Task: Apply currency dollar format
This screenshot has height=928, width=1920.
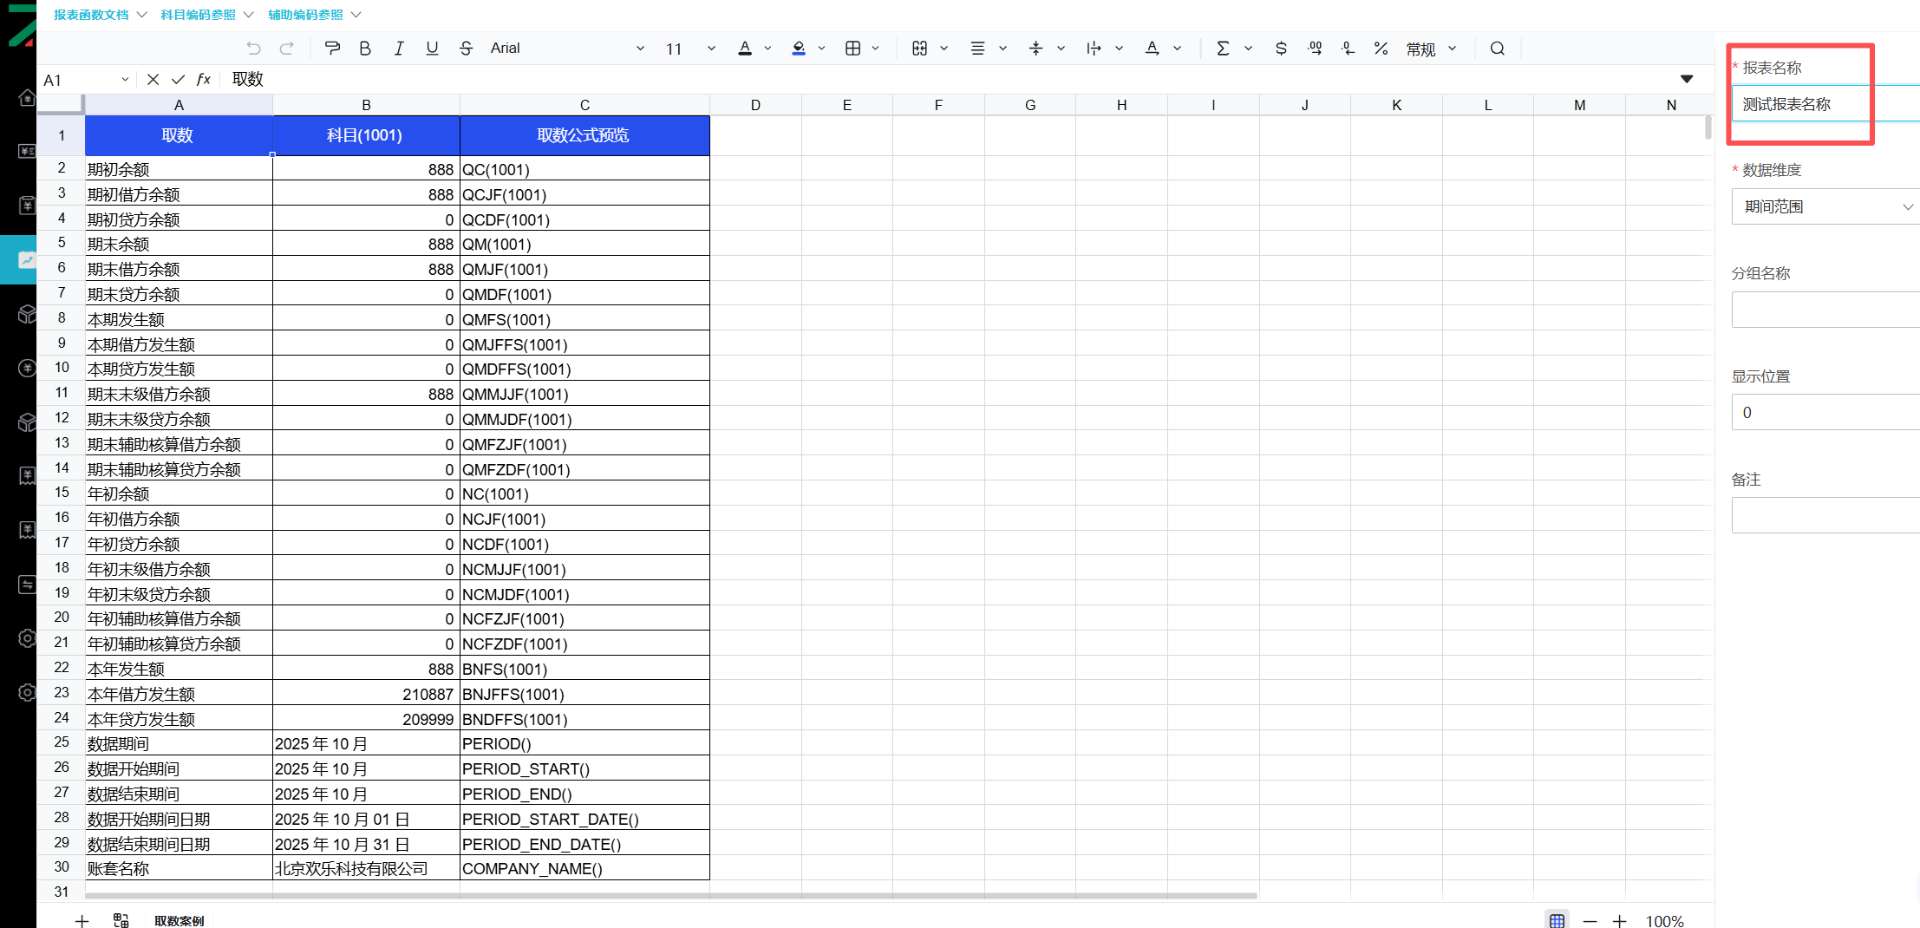Action: (1281, 48)
